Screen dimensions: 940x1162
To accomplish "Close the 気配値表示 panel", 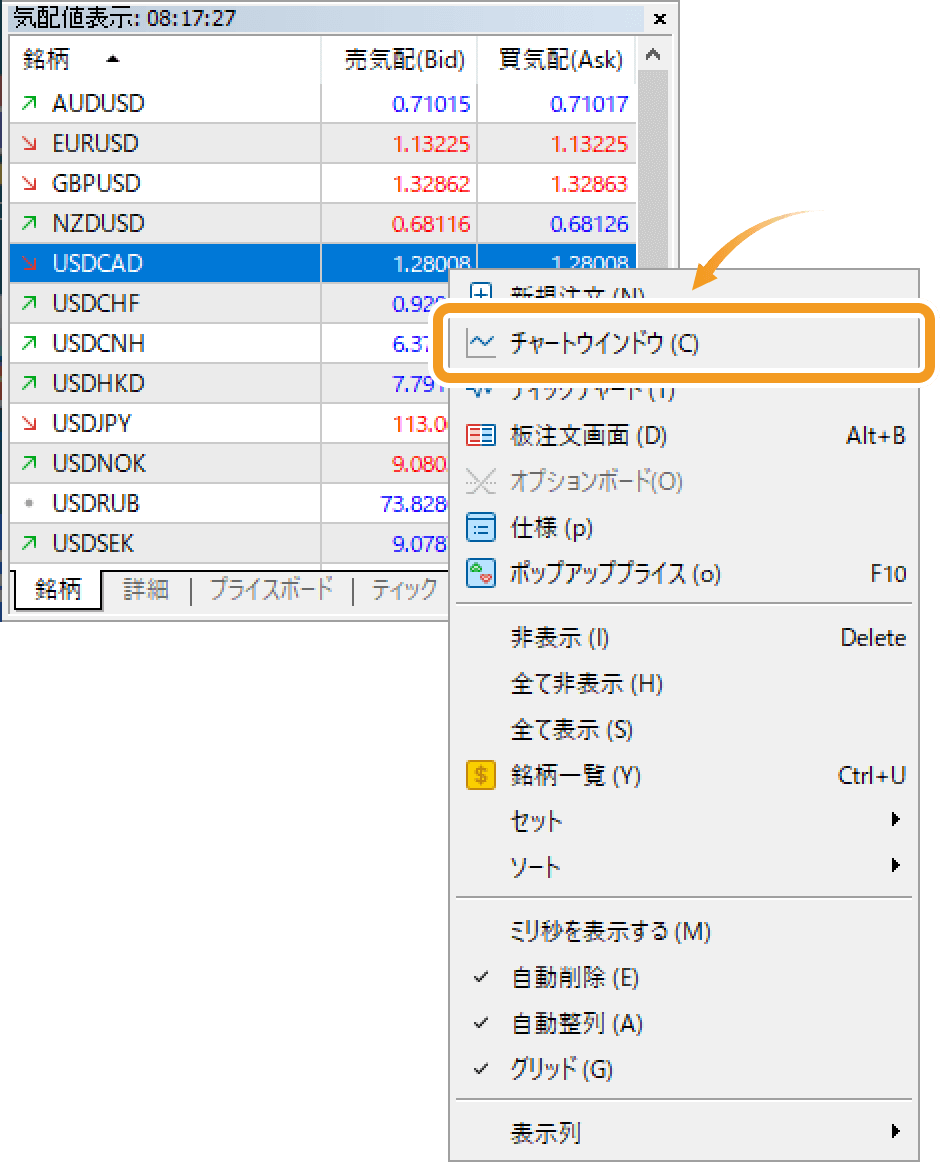I will pos(660,19).
